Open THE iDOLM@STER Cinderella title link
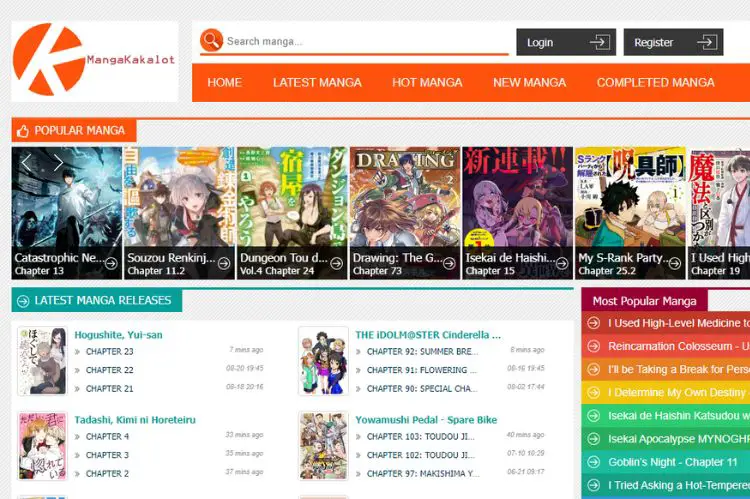 428,335
